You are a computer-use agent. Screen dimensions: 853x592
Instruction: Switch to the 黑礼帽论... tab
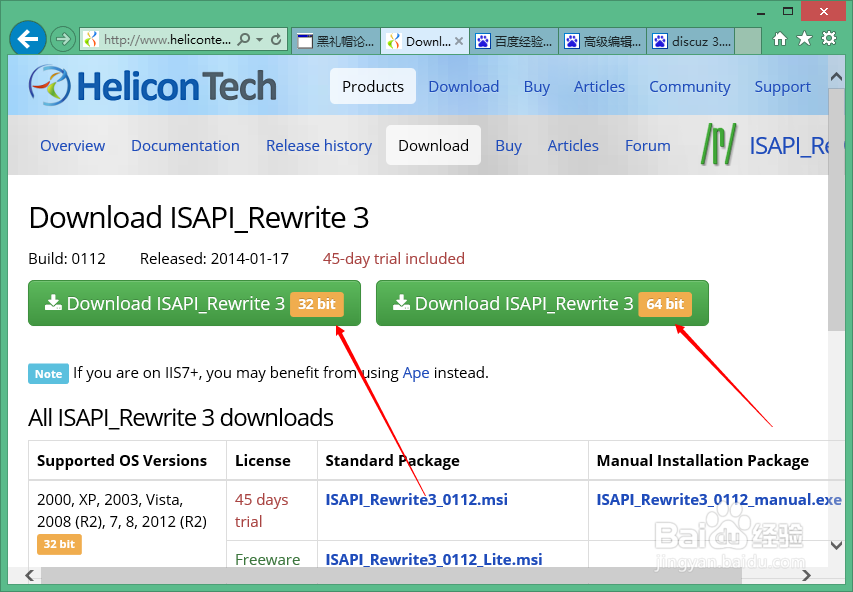[x=336, y=41]
